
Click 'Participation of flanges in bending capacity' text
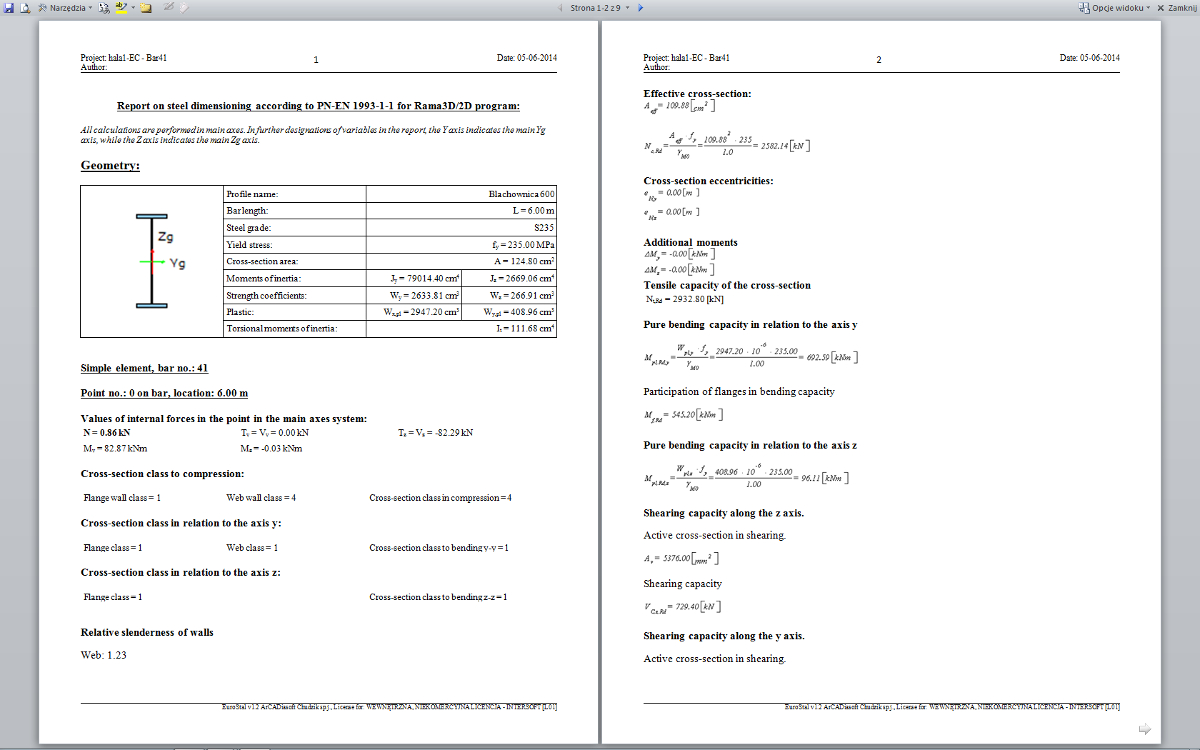[x=739, y=391]
